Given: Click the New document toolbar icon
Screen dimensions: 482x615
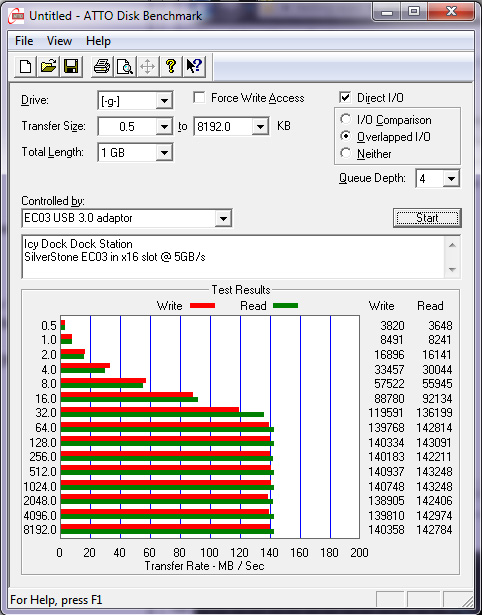Looking at the screenshot, I should [25, 66].
